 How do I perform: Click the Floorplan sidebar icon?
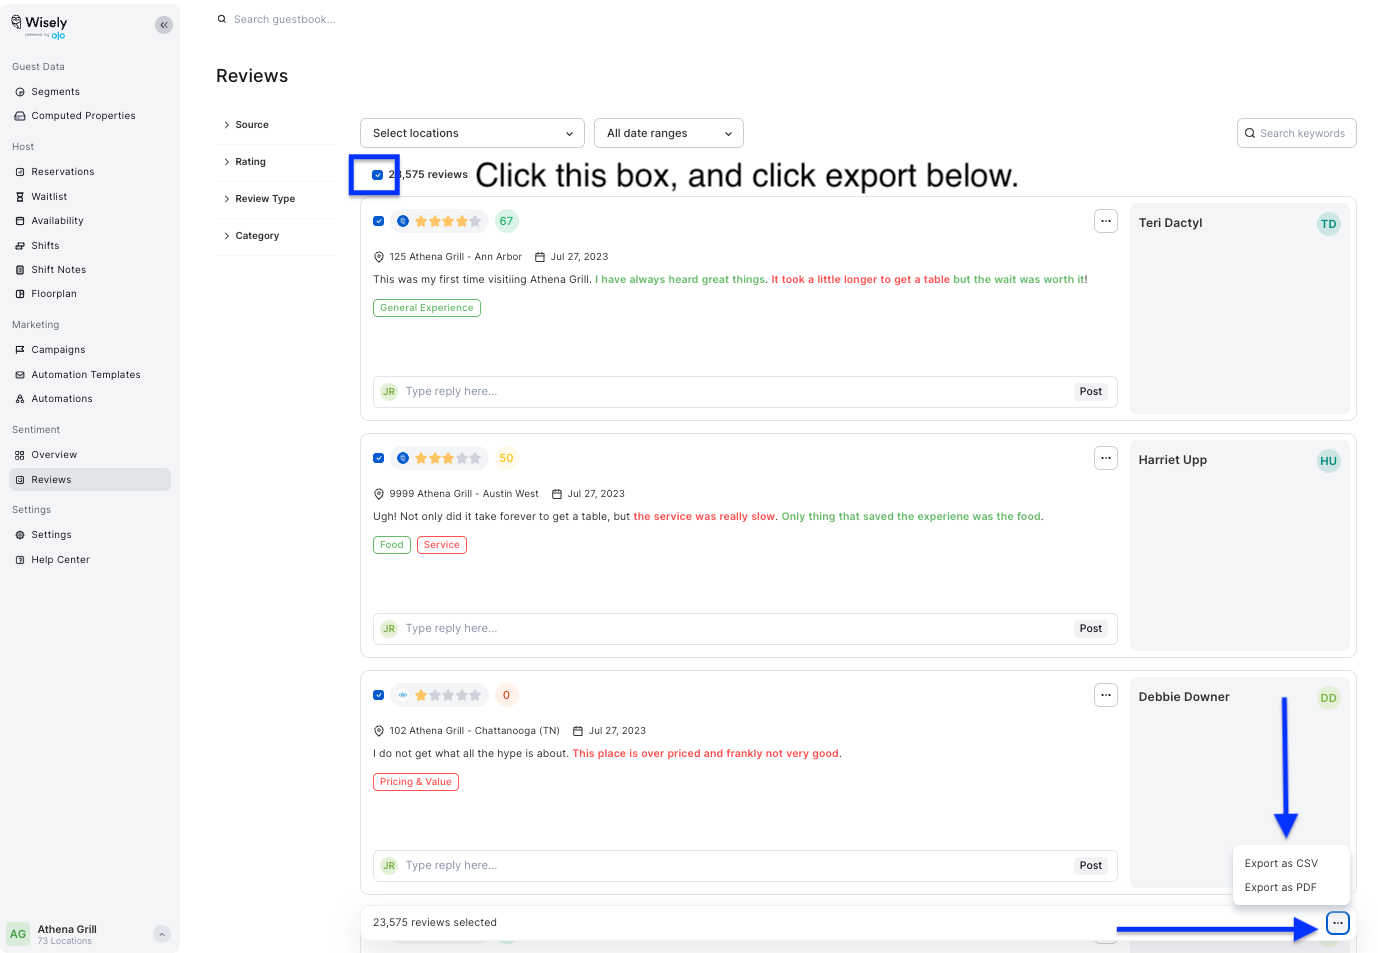[20, 294]
